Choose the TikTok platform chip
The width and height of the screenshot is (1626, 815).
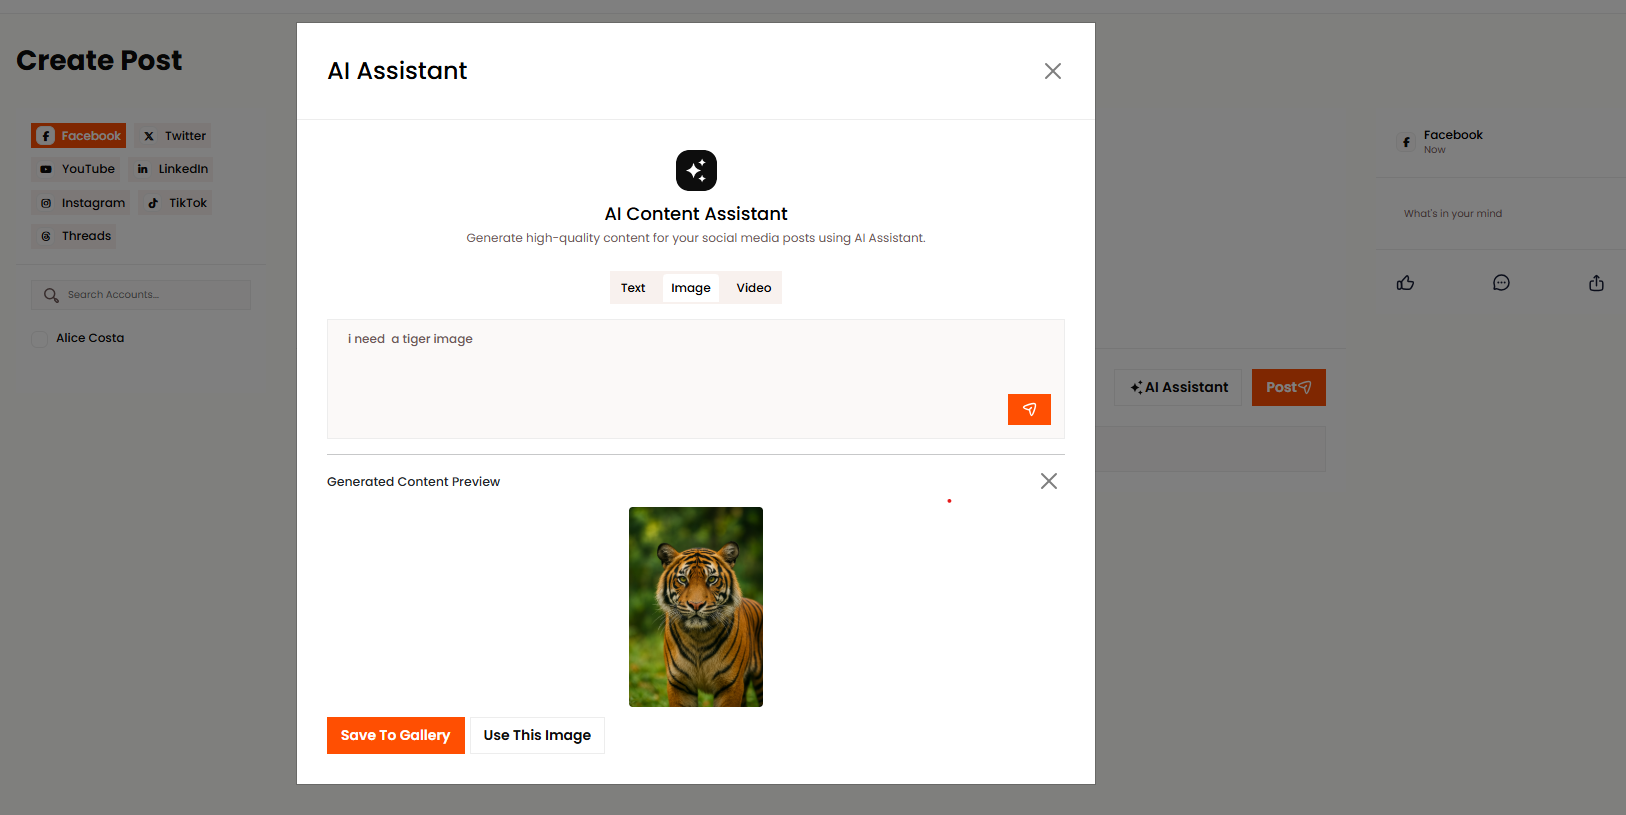(x=177, y=203)
